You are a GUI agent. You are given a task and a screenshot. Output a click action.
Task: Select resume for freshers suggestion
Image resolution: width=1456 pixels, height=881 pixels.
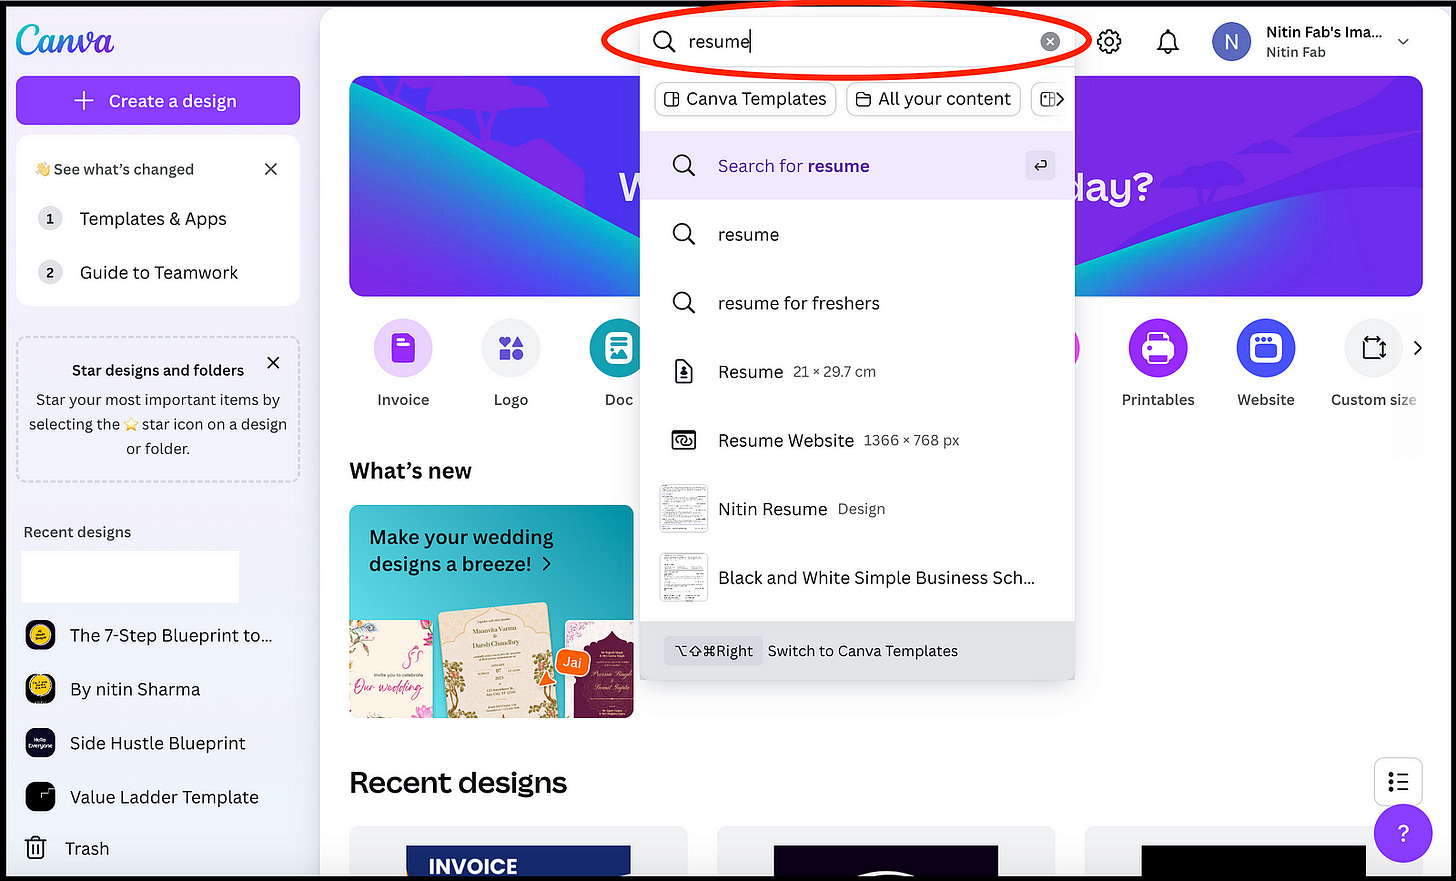point(857,303)
